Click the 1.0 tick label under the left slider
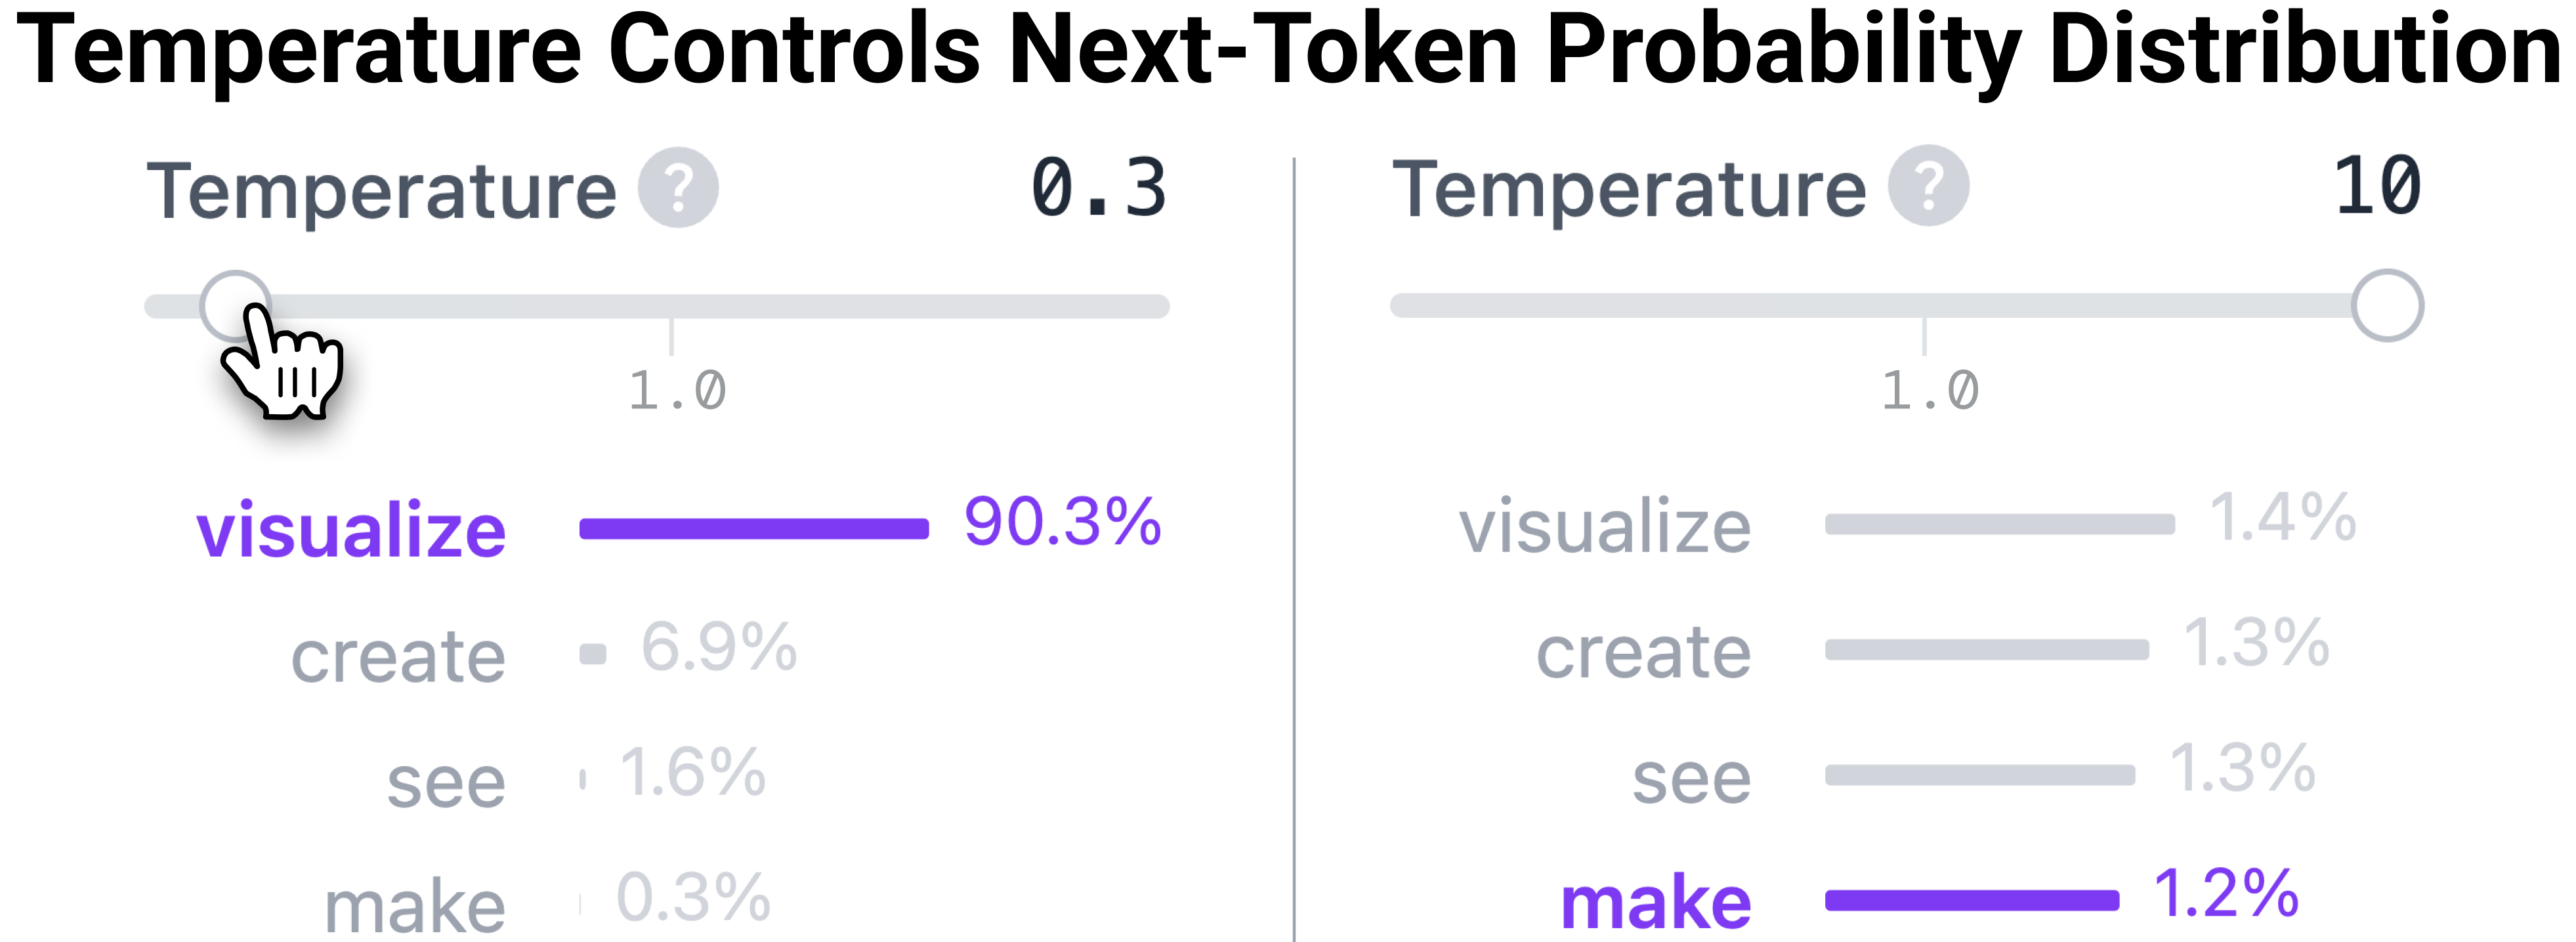The height and width of the screenshot is (942, 2576). tap(676, 390)
